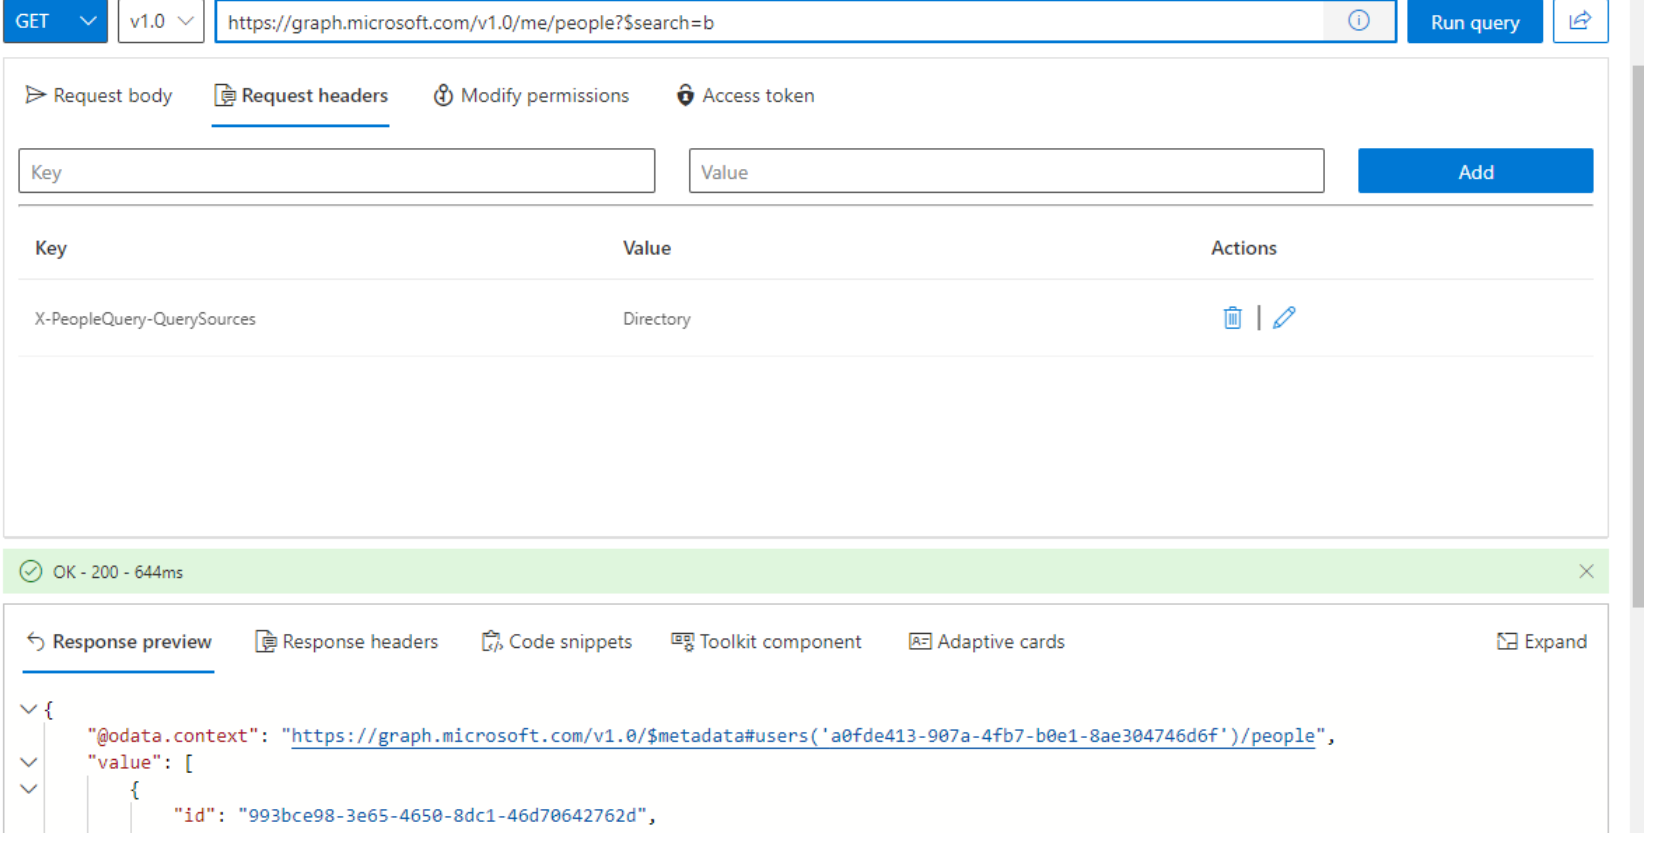Image resolution: width=1653 pixels, height=845 pixels.
Task: Click the info icon in URL bar
Action: [1359, 21]
